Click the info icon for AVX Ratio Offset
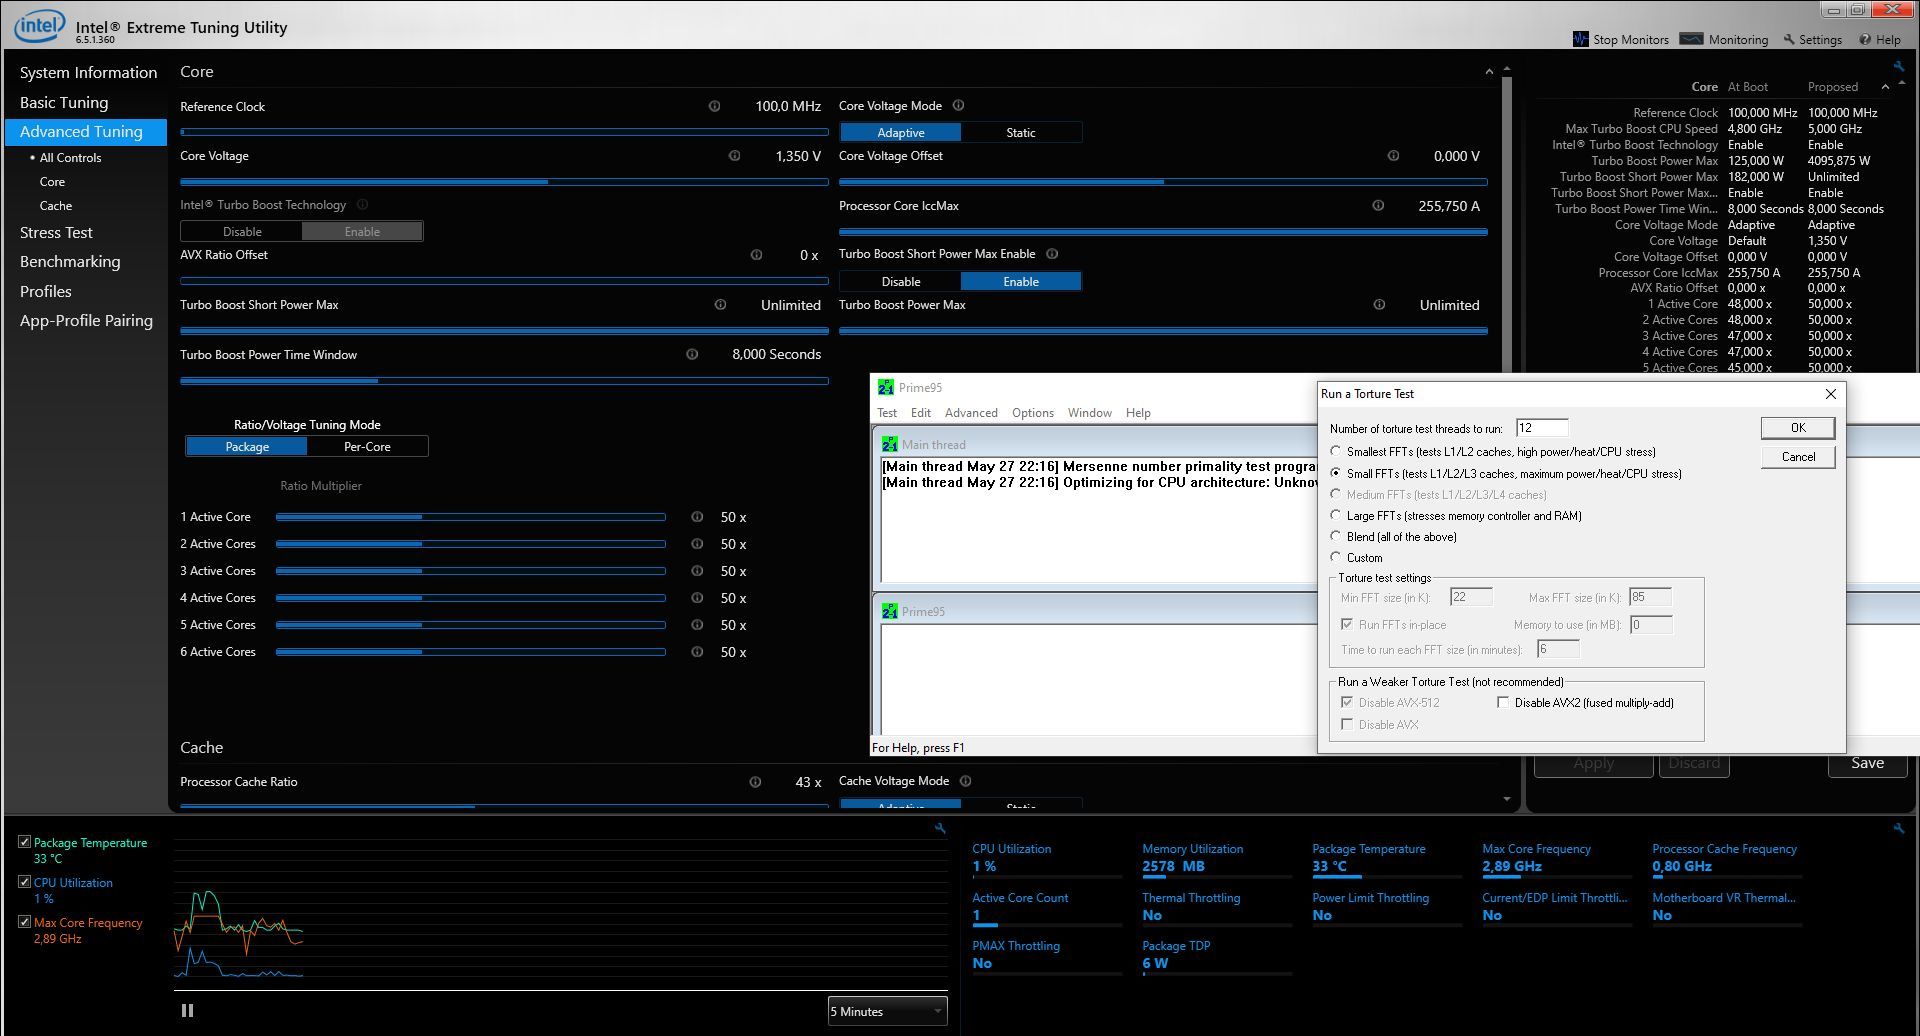The width and height of the screenshot is (1920, 1036). pos(756,255)
